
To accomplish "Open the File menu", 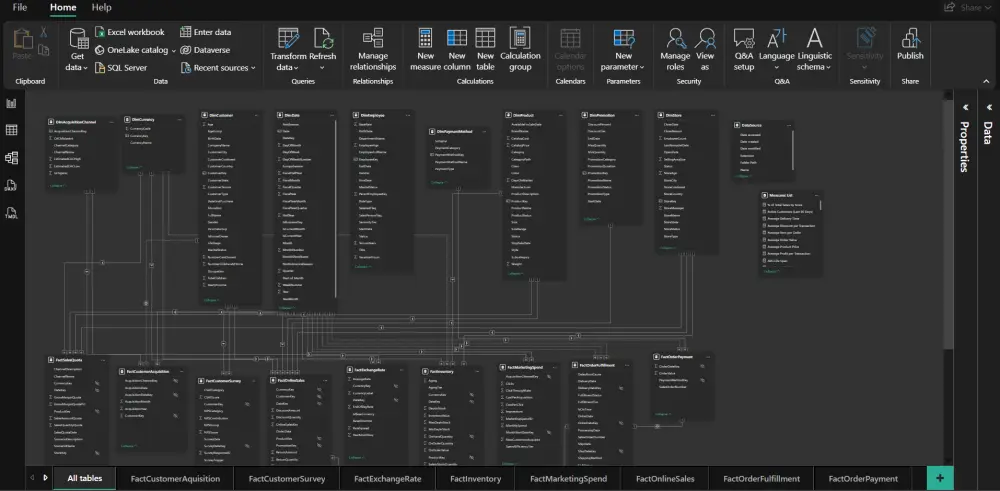I will 20,8.
